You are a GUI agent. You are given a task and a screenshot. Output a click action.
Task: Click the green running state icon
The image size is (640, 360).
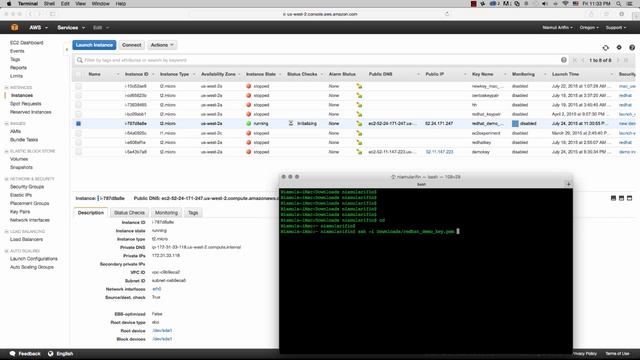click(249, 123)
